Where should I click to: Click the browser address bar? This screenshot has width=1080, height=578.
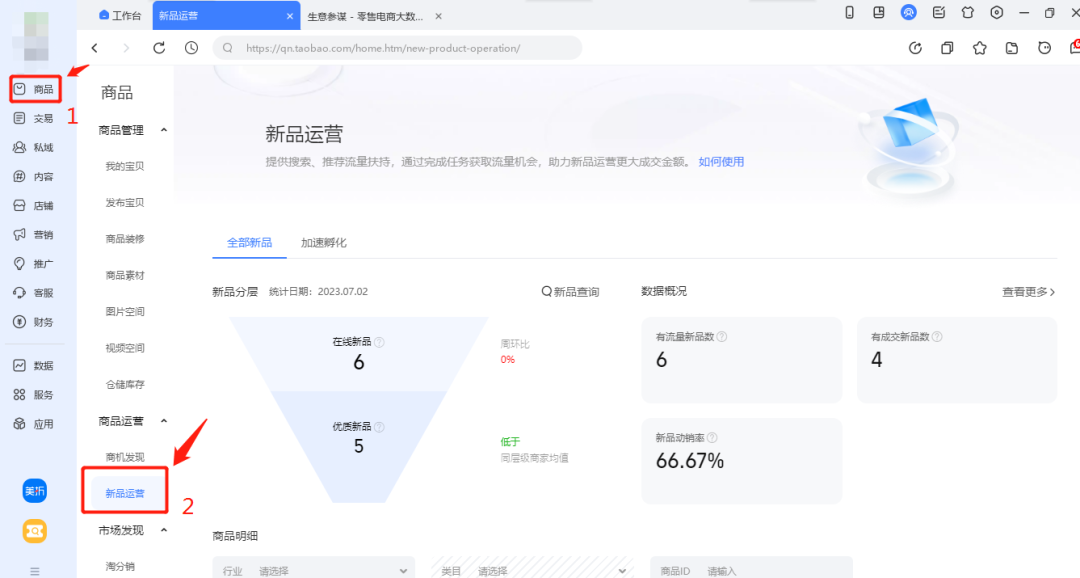[397, 48]
